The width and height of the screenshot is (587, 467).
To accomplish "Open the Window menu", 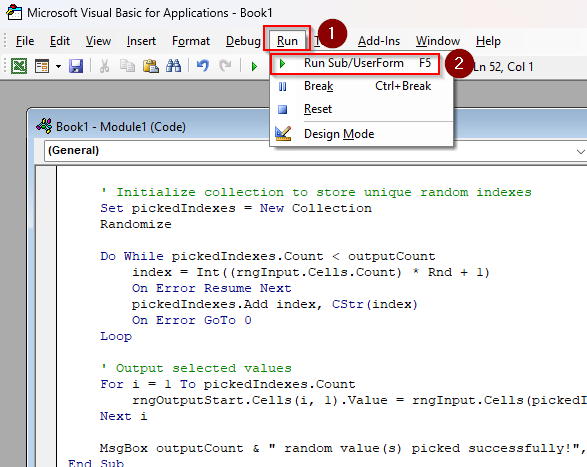I will click(438, 41).
